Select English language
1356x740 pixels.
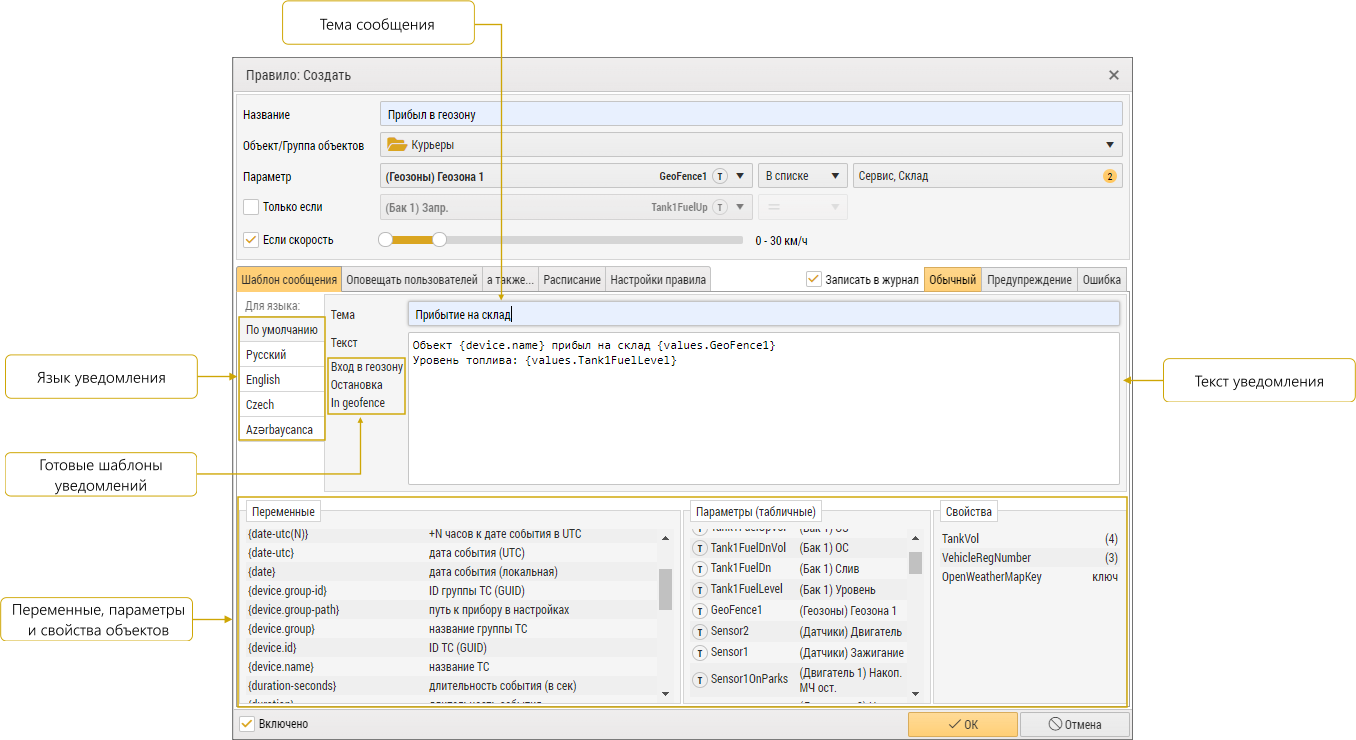click(x=282, y=380)
